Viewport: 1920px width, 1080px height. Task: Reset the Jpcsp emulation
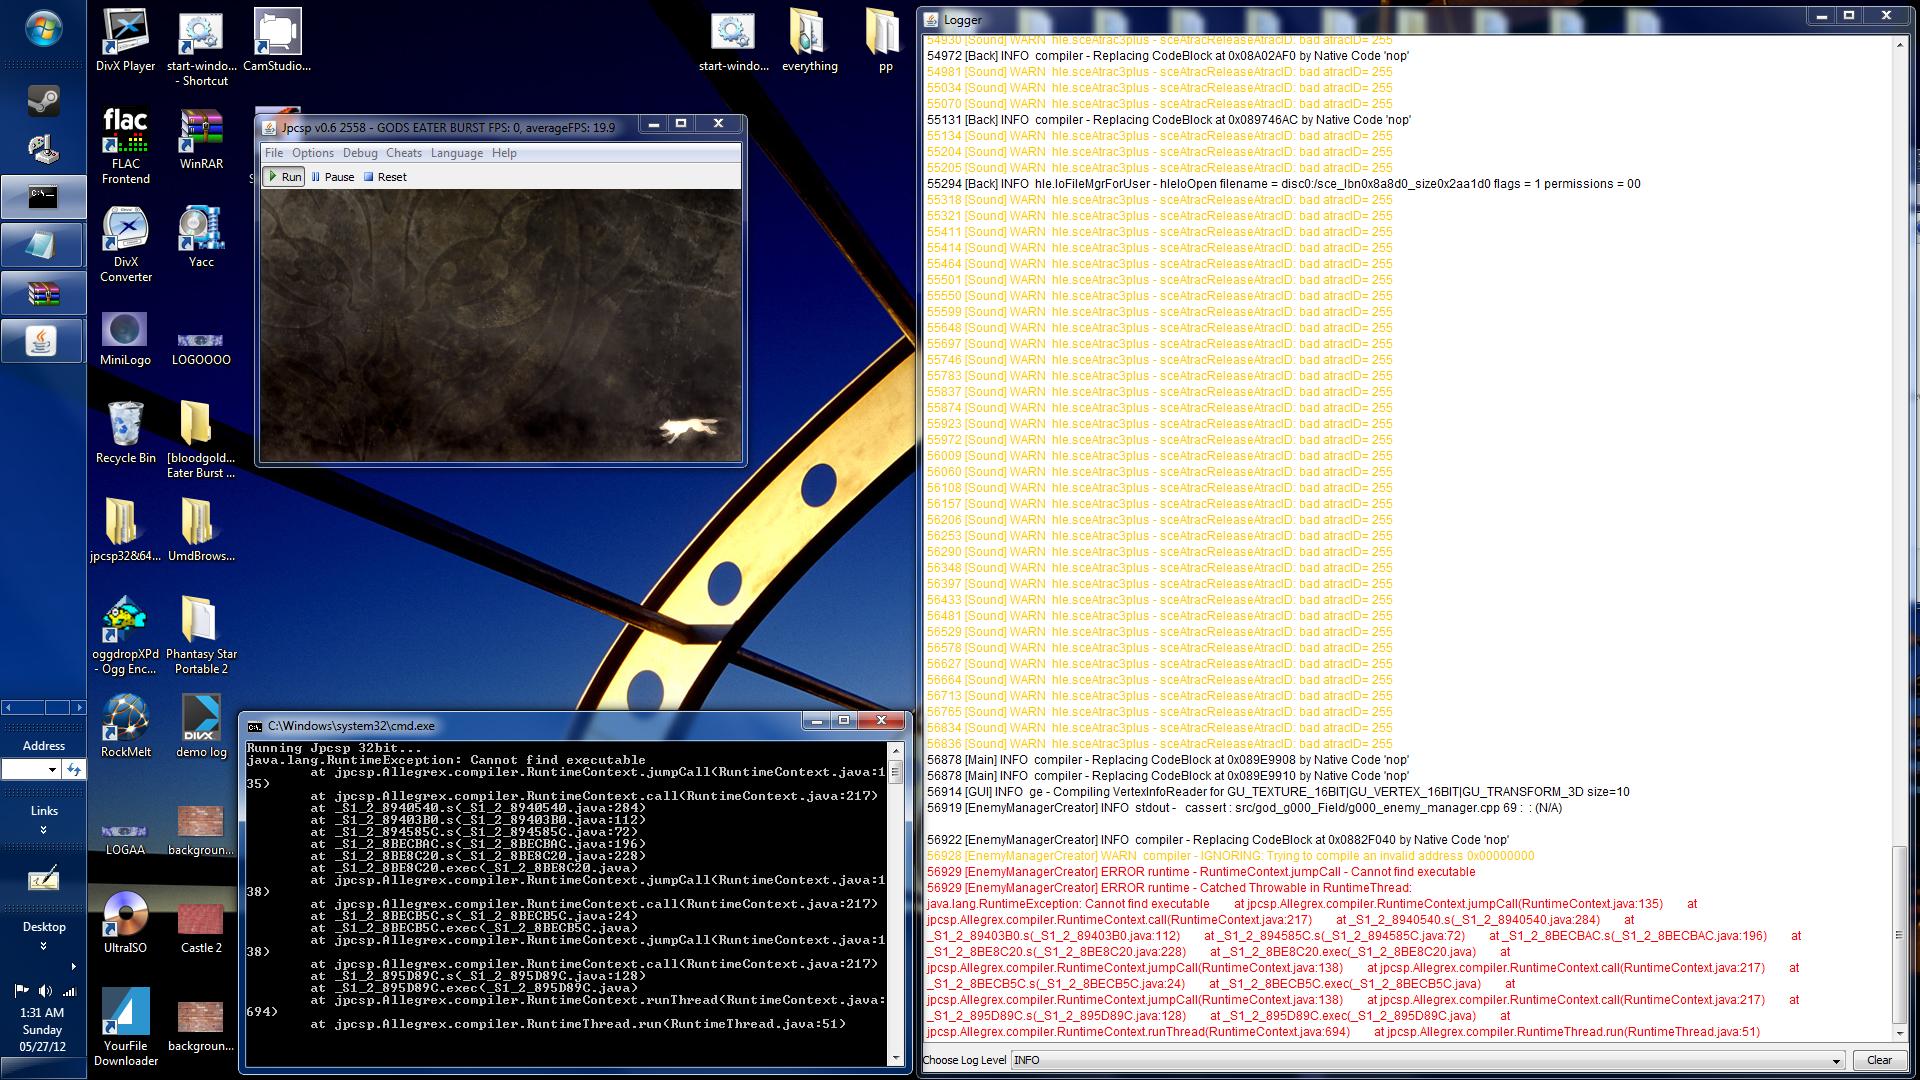(x=385, y=177)
